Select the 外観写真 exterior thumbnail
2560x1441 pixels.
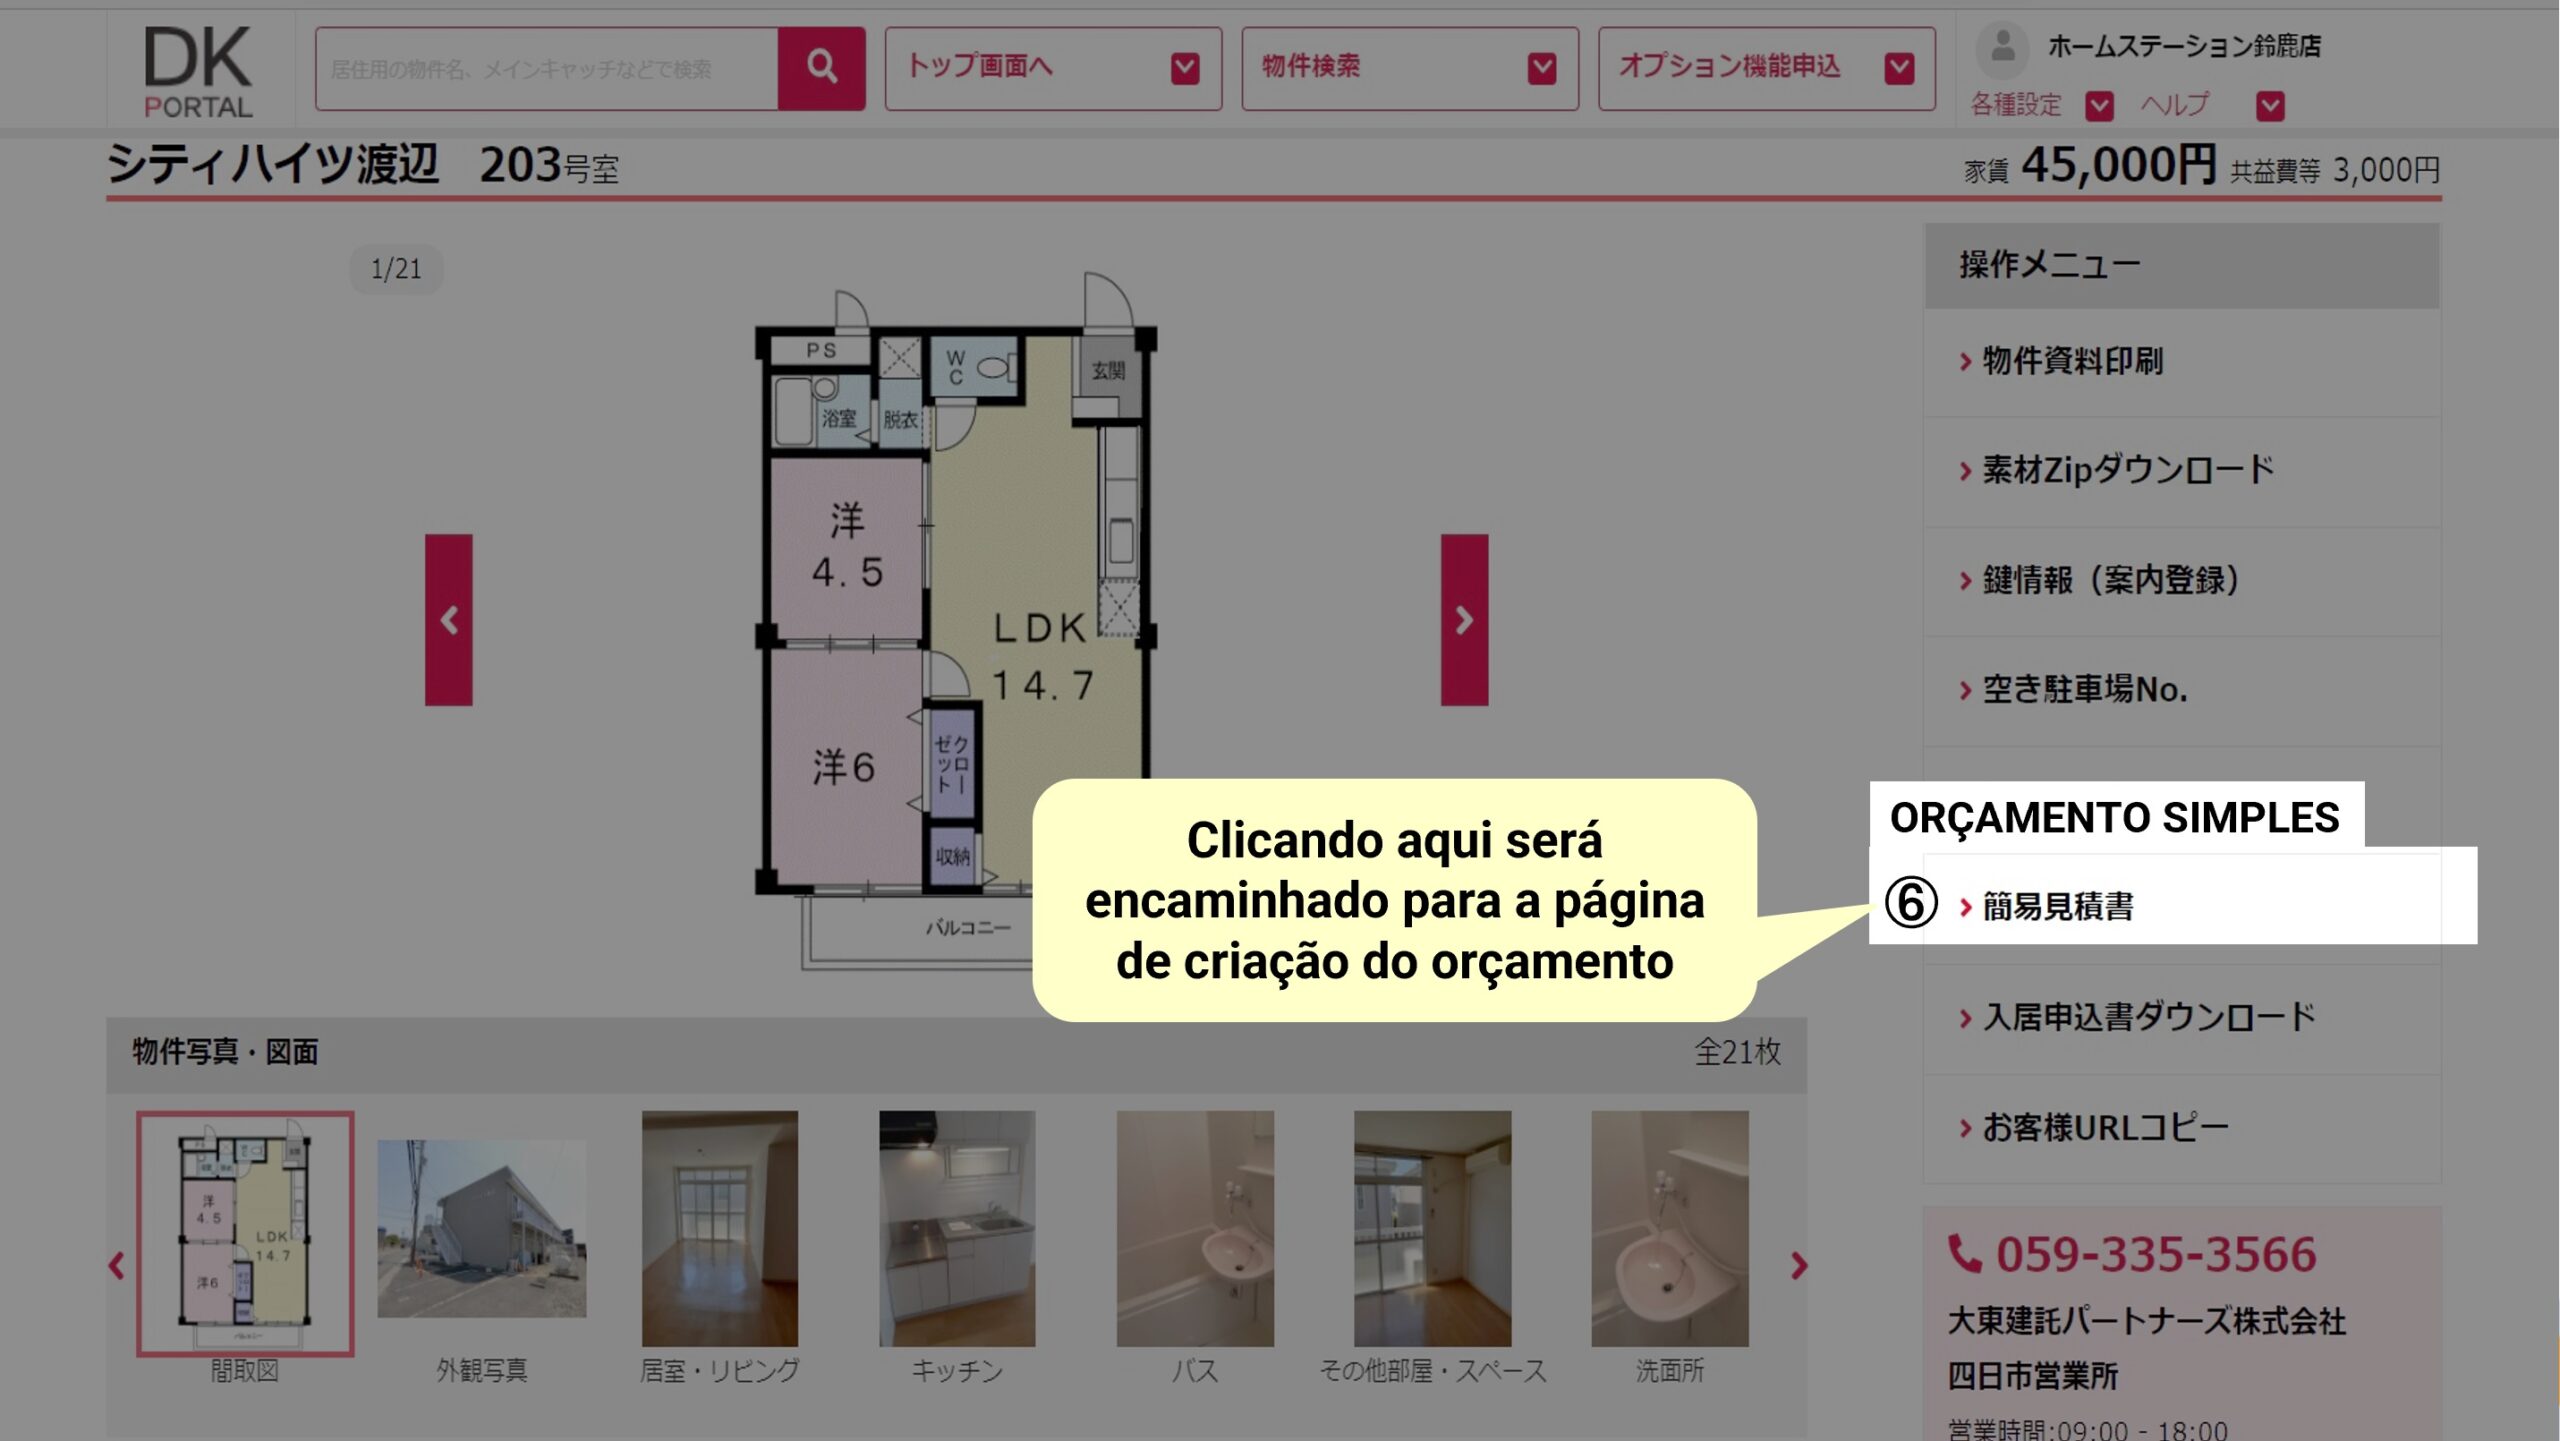(x=481, y=1229)
